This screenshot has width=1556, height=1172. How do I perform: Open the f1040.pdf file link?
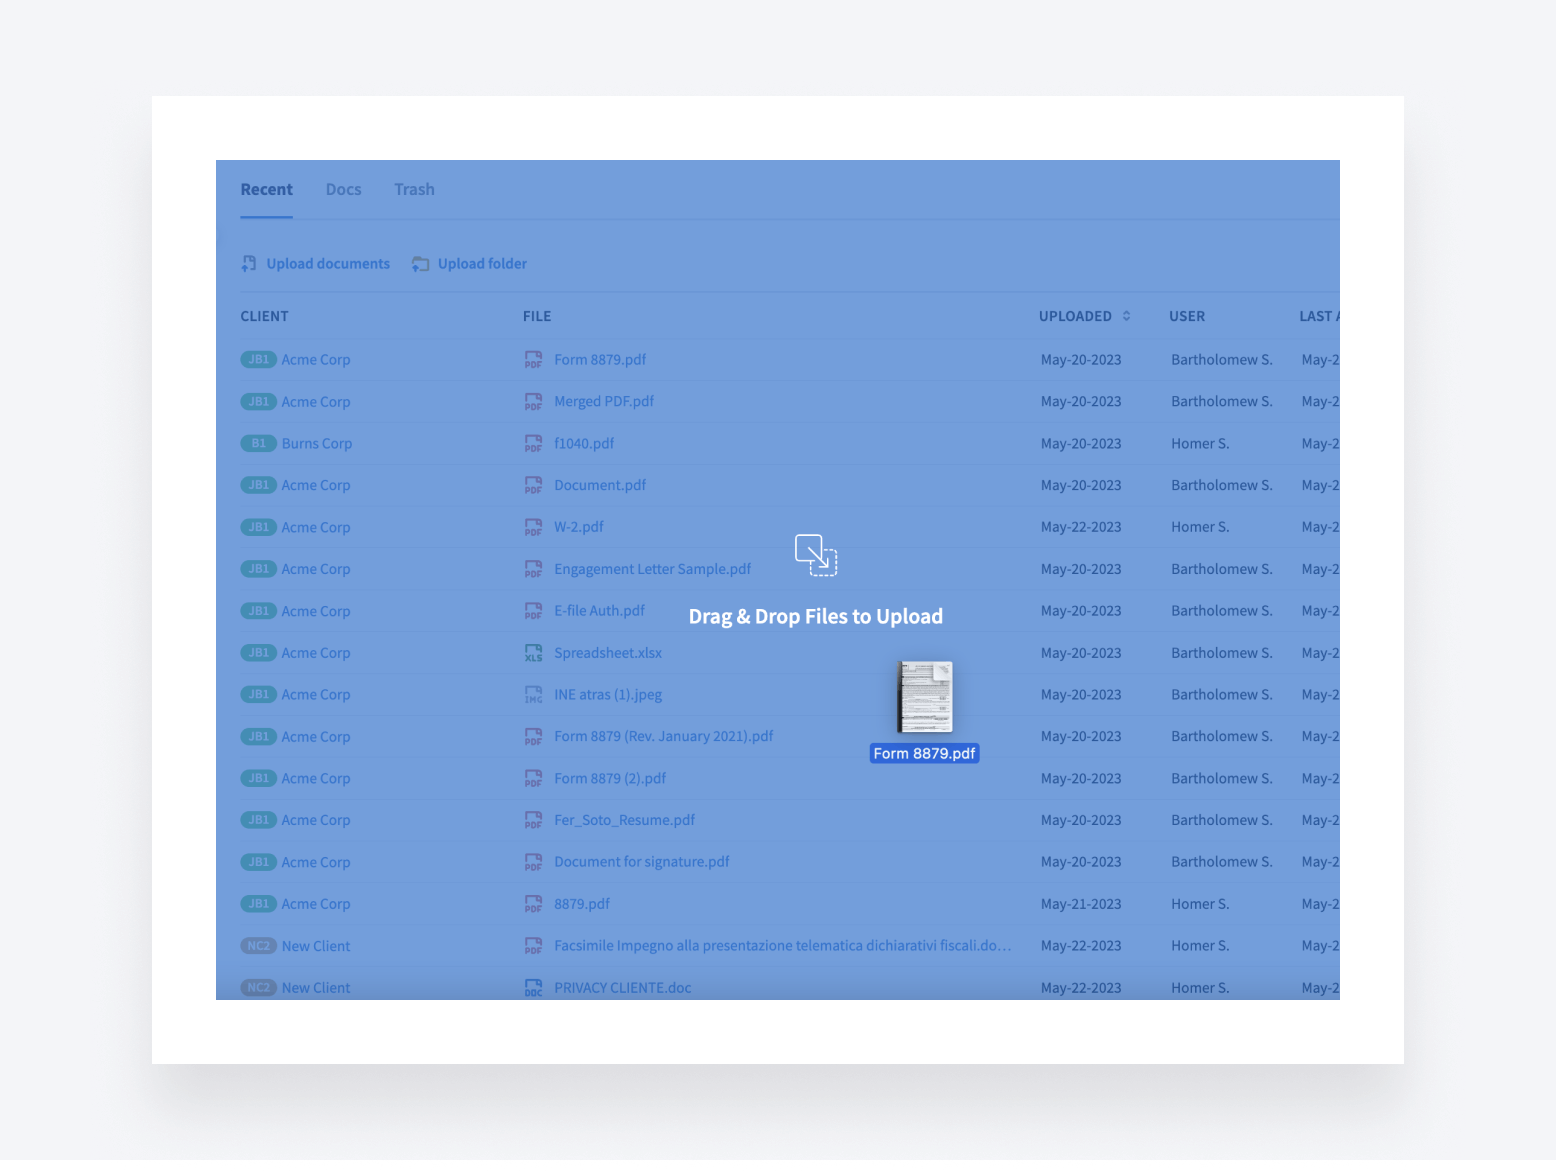584,444
